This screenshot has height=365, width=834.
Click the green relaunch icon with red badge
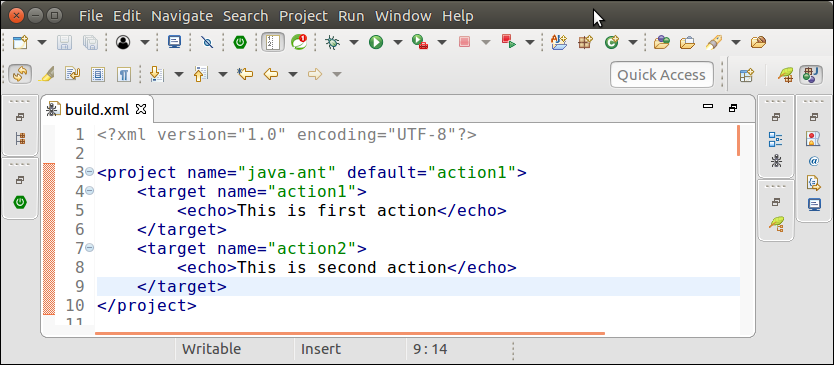point(299,42)
